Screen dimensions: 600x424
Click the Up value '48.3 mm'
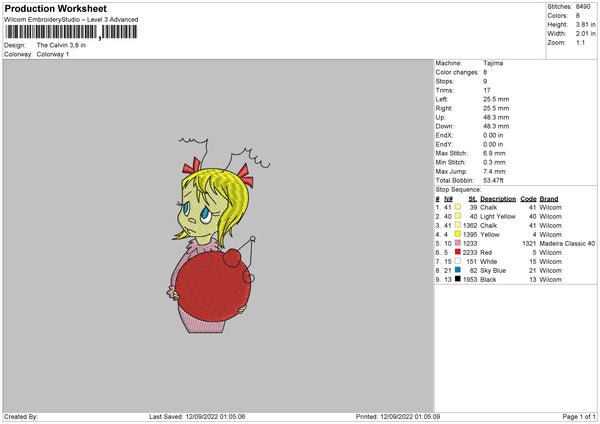496,117
